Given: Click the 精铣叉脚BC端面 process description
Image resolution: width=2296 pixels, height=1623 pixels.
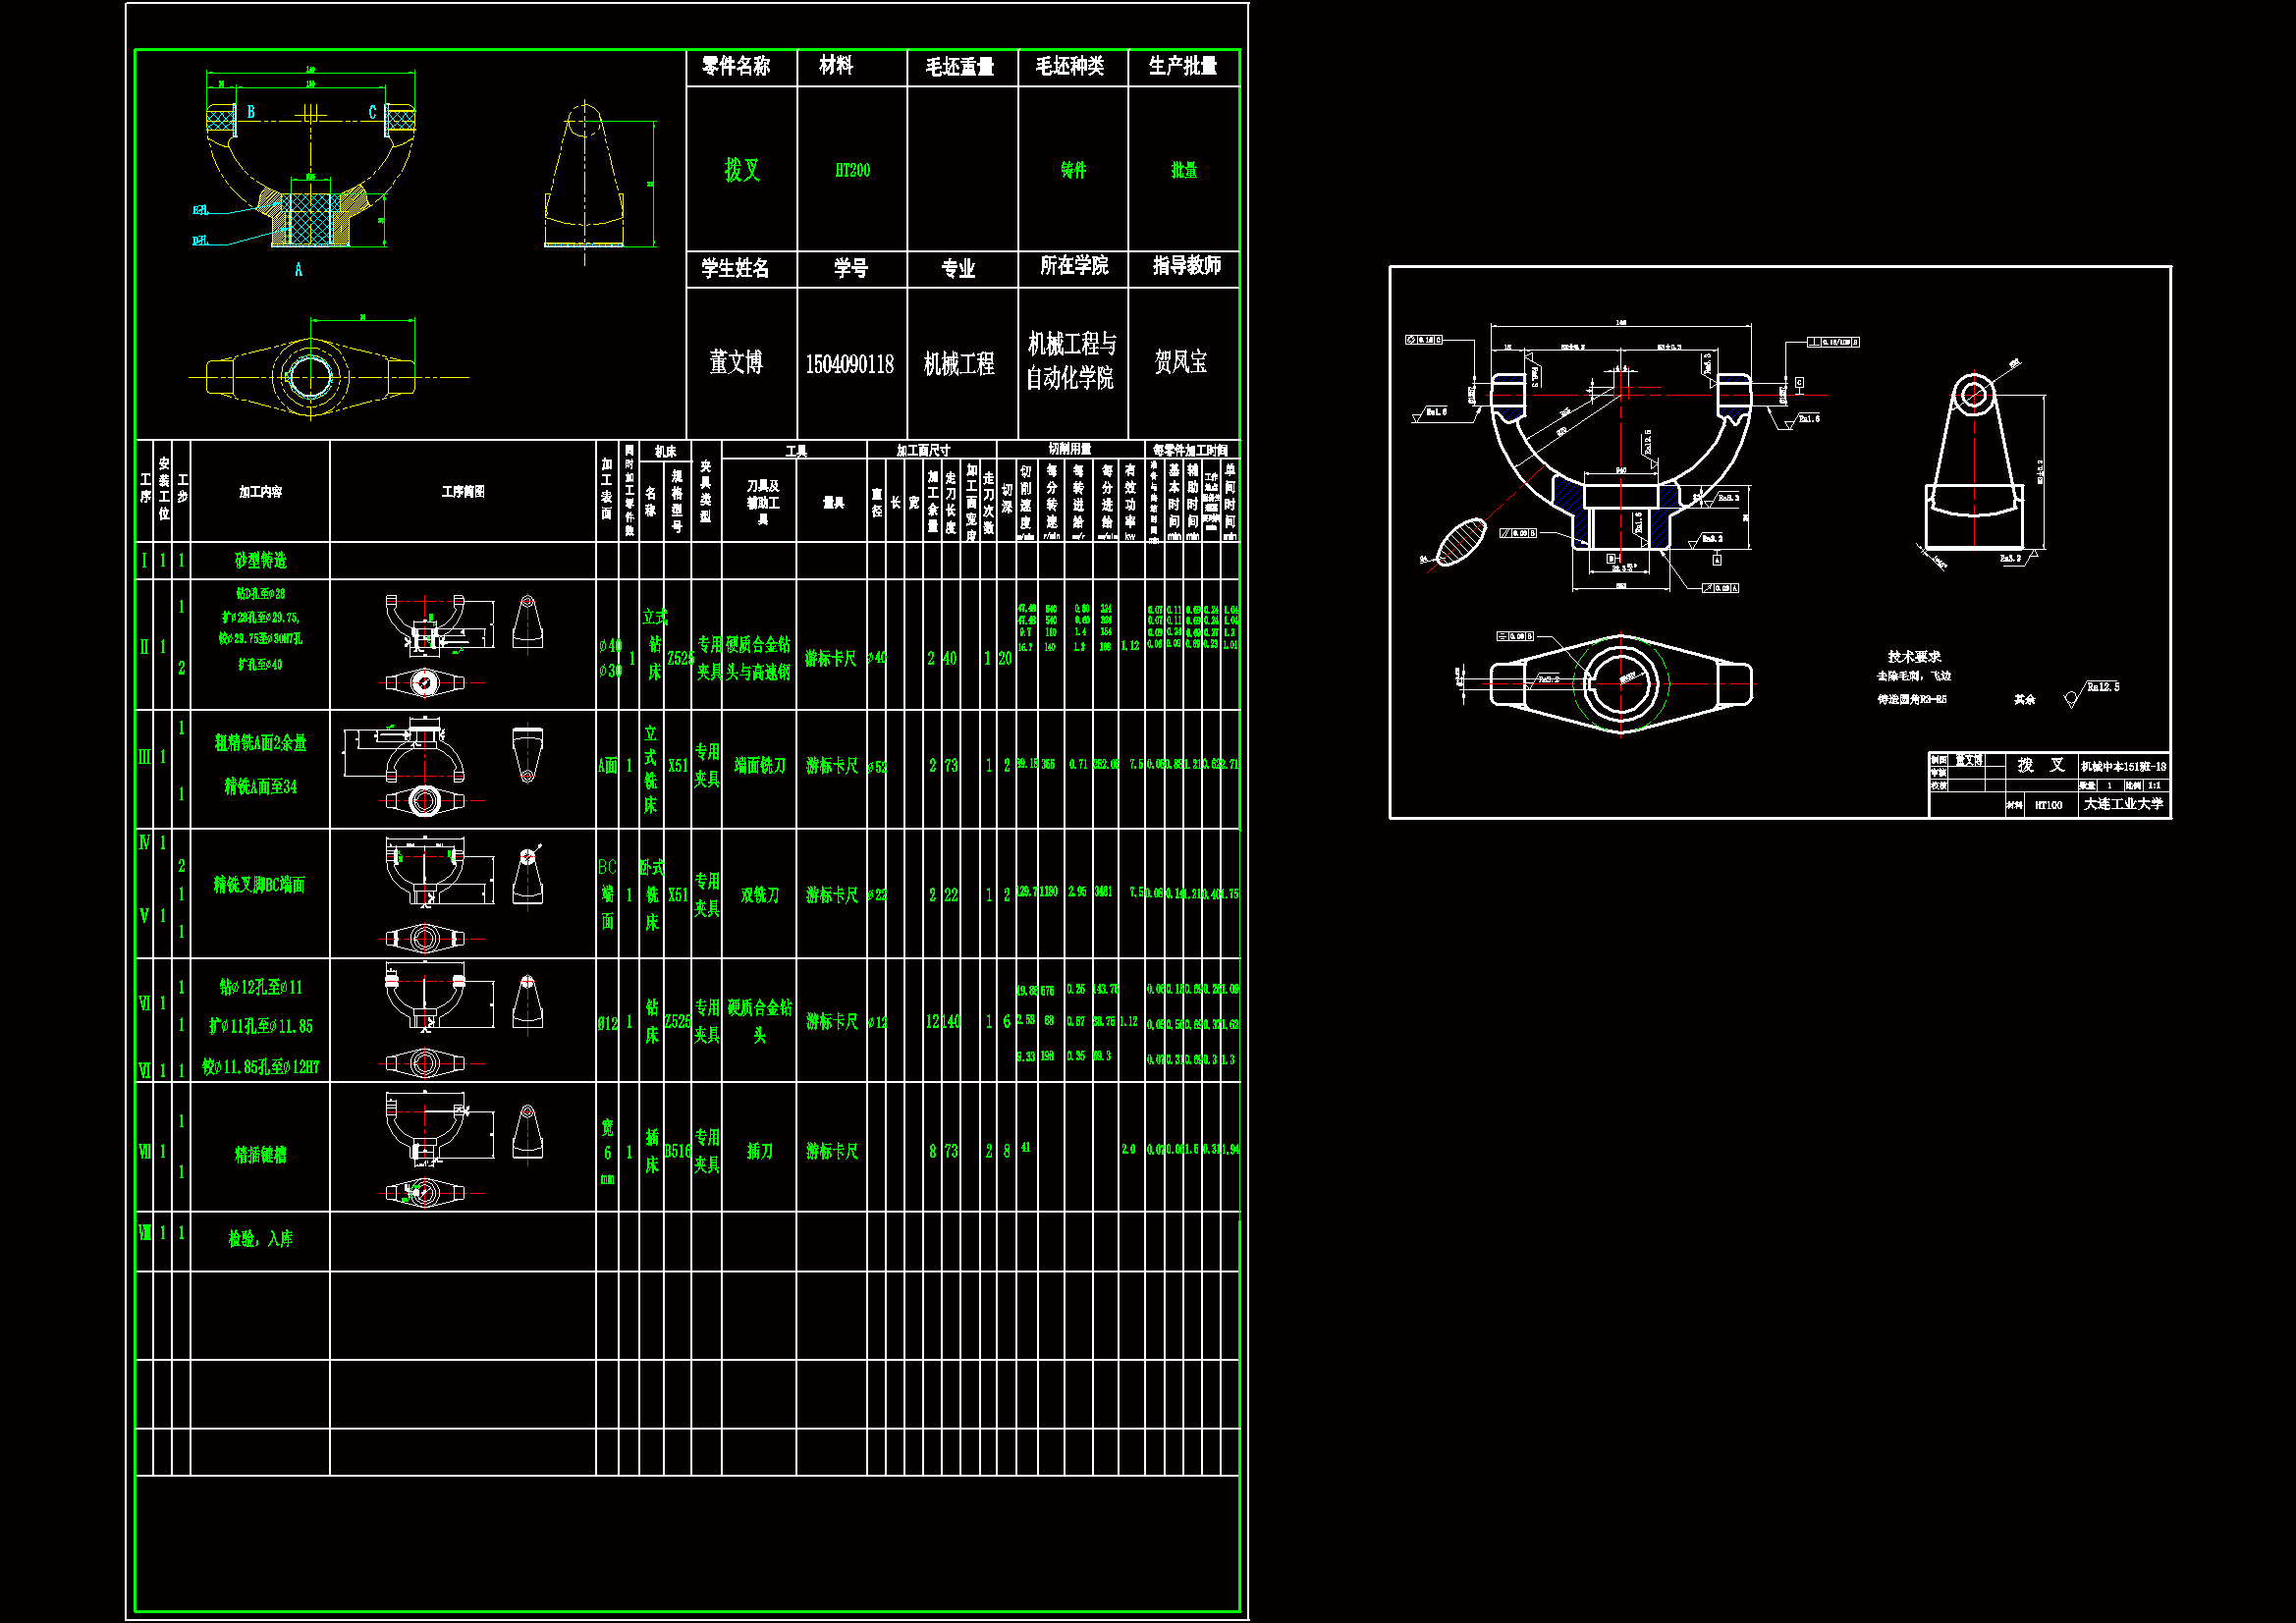Looking at the screenshot, I should [259, 885].
